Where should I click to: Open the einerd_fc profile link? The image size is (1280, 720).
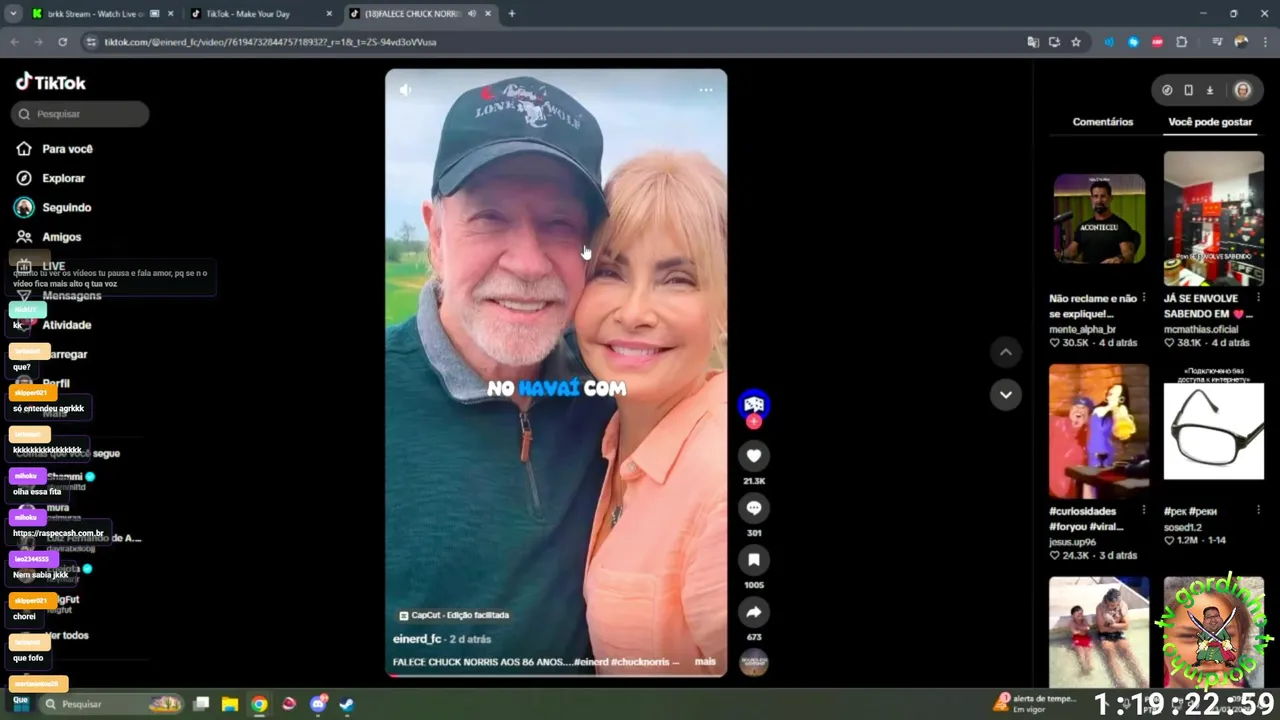click(417, 639)
